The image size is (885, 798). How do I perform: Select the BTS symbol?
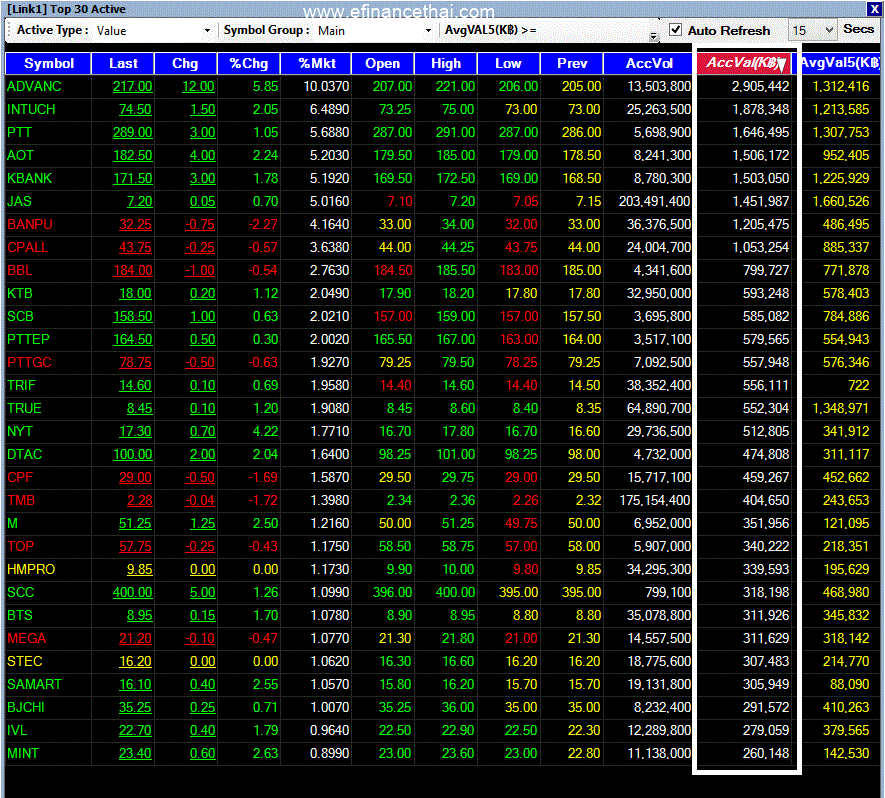(20, 615)
